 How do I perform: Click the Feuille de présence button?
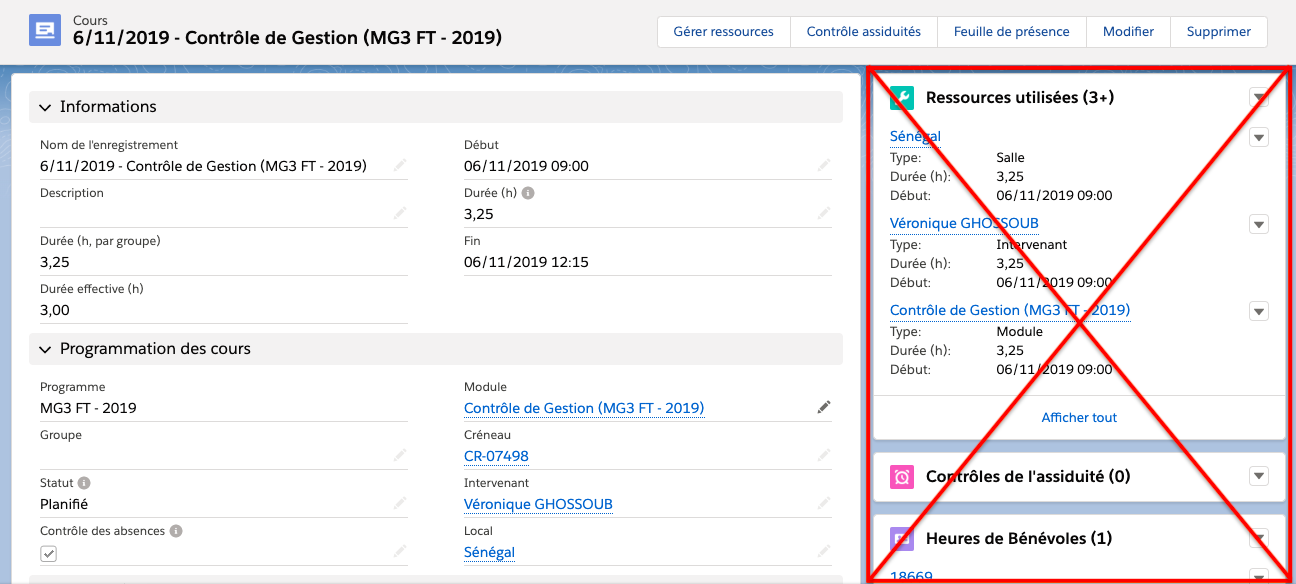click(1011, 31)
